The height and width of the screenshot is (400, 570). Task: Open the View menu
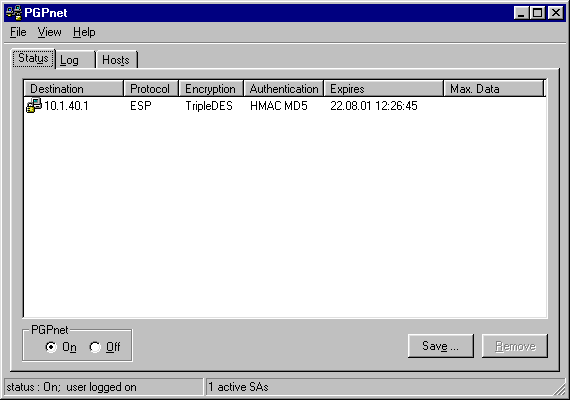[49, 32]
